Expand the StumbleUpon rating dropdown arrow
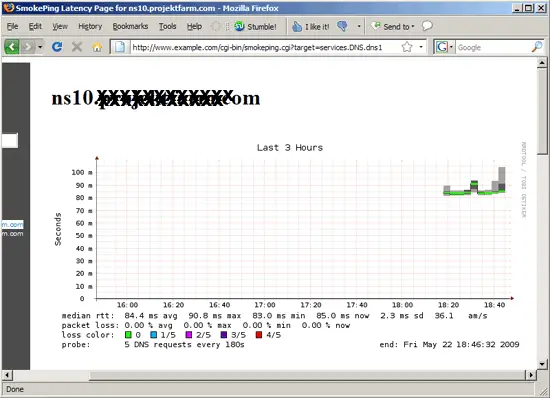The image size is (550, 398). coord(359,26)
